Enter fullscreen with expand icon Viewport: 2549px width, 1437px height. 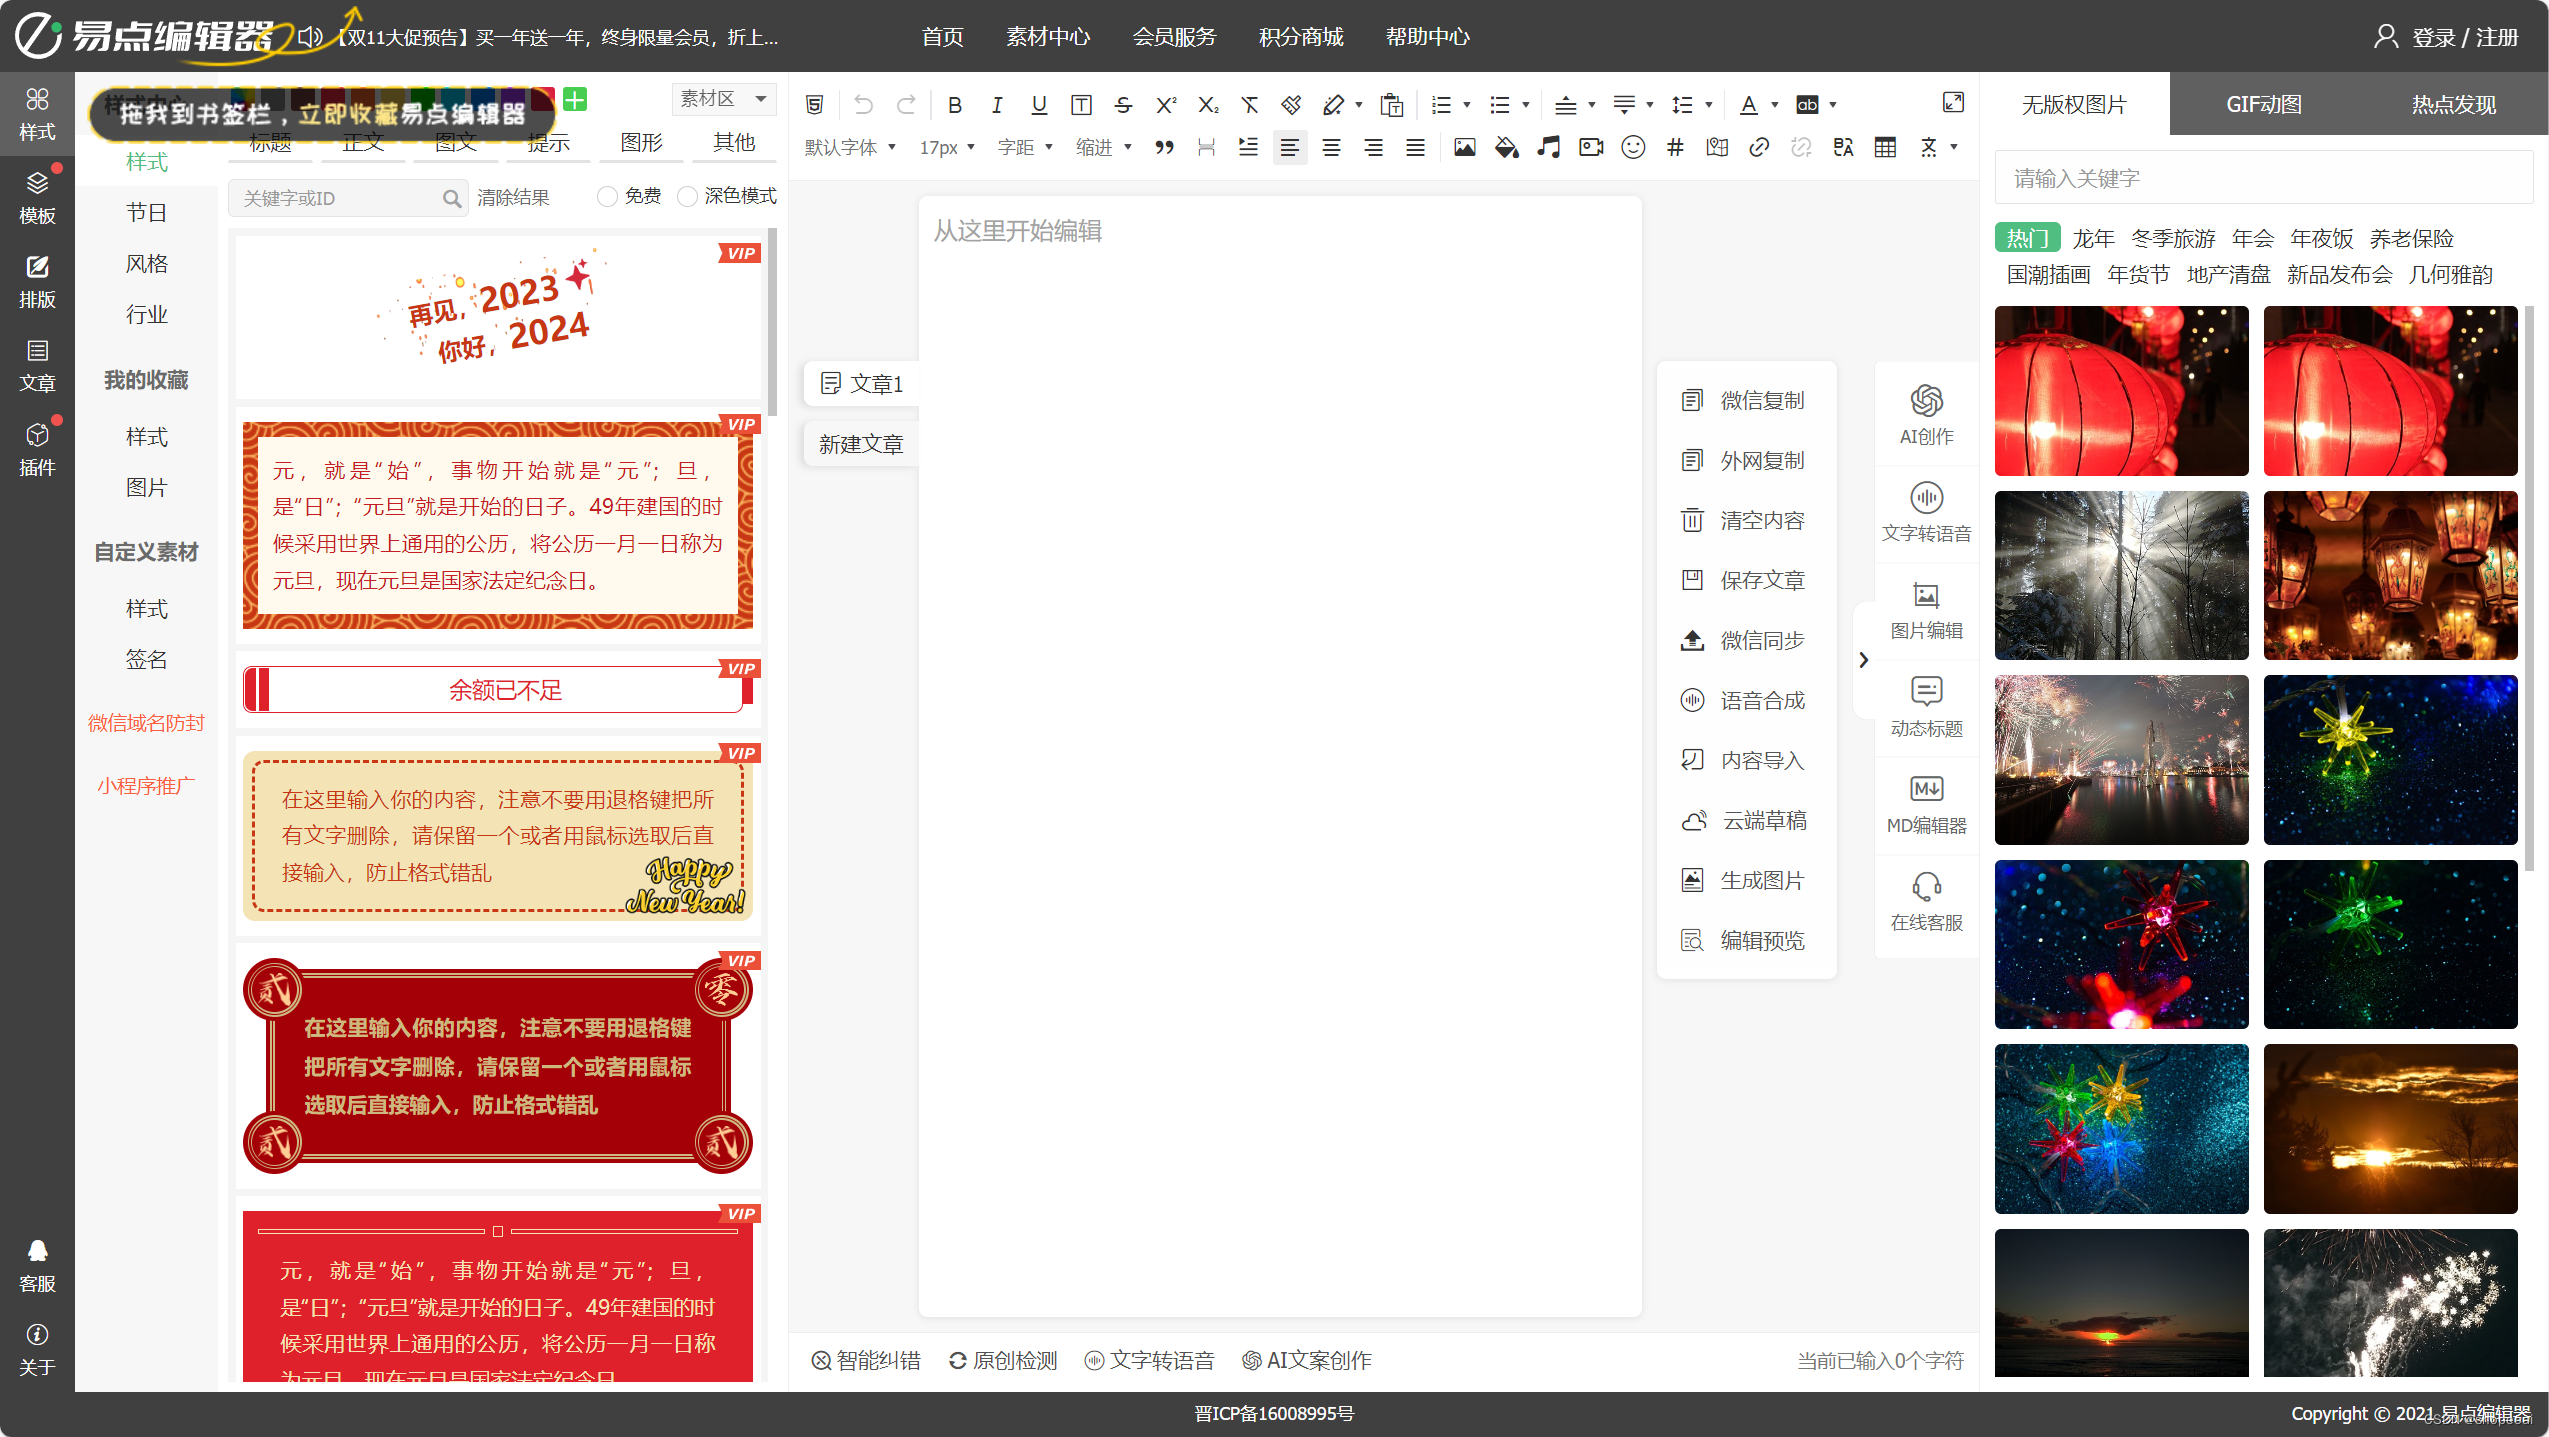[1953, 103]
